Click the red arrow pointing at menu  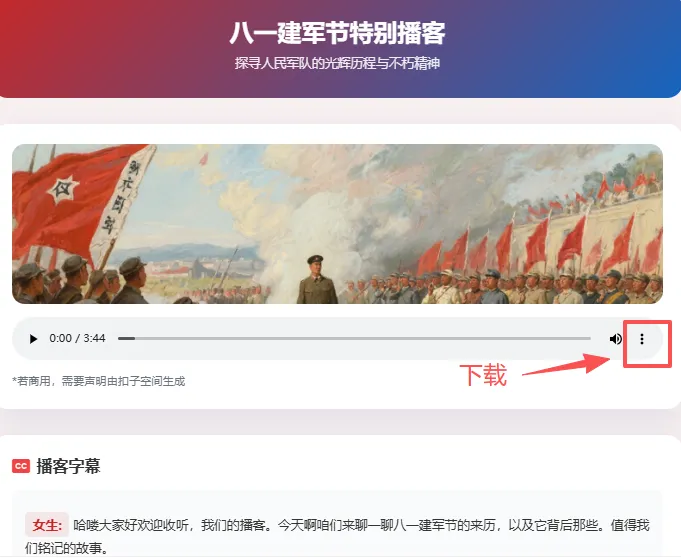coord(567,364)
